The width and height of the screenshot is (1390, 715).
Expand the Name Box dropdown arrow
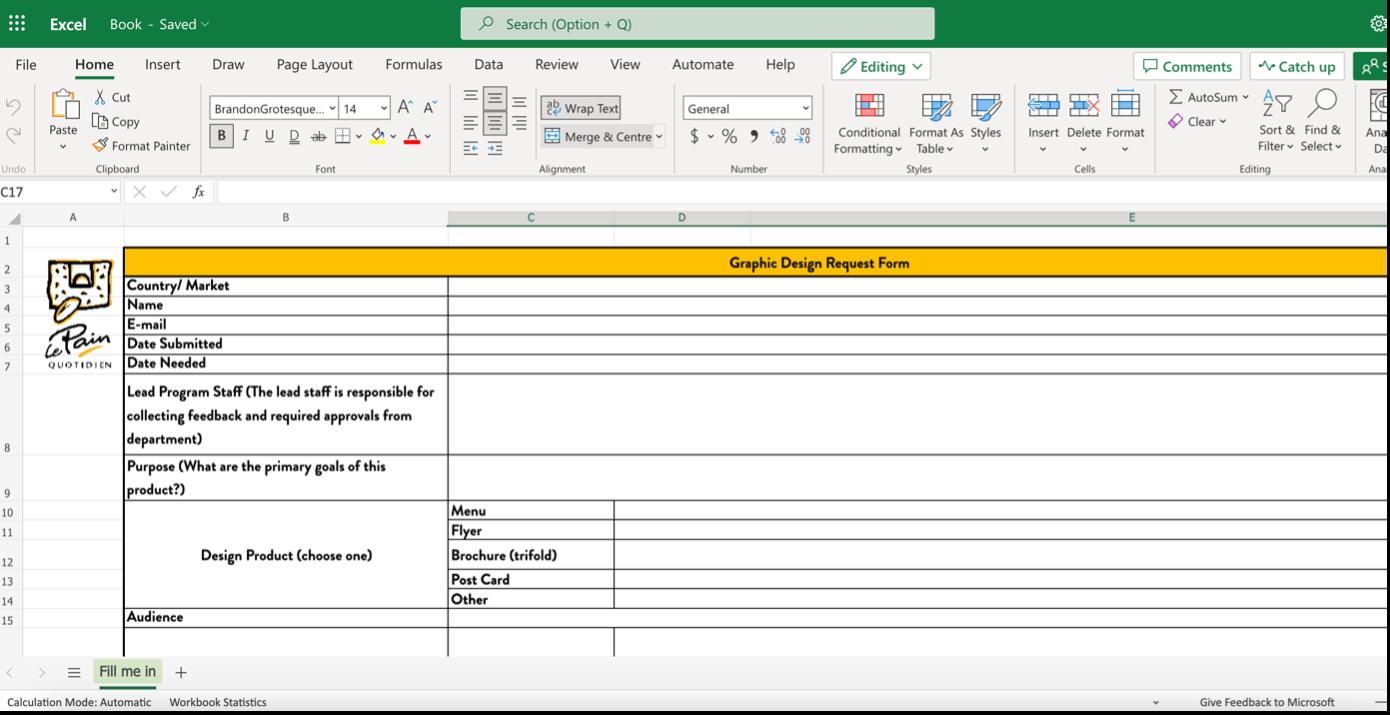click(x=113, y=192)
